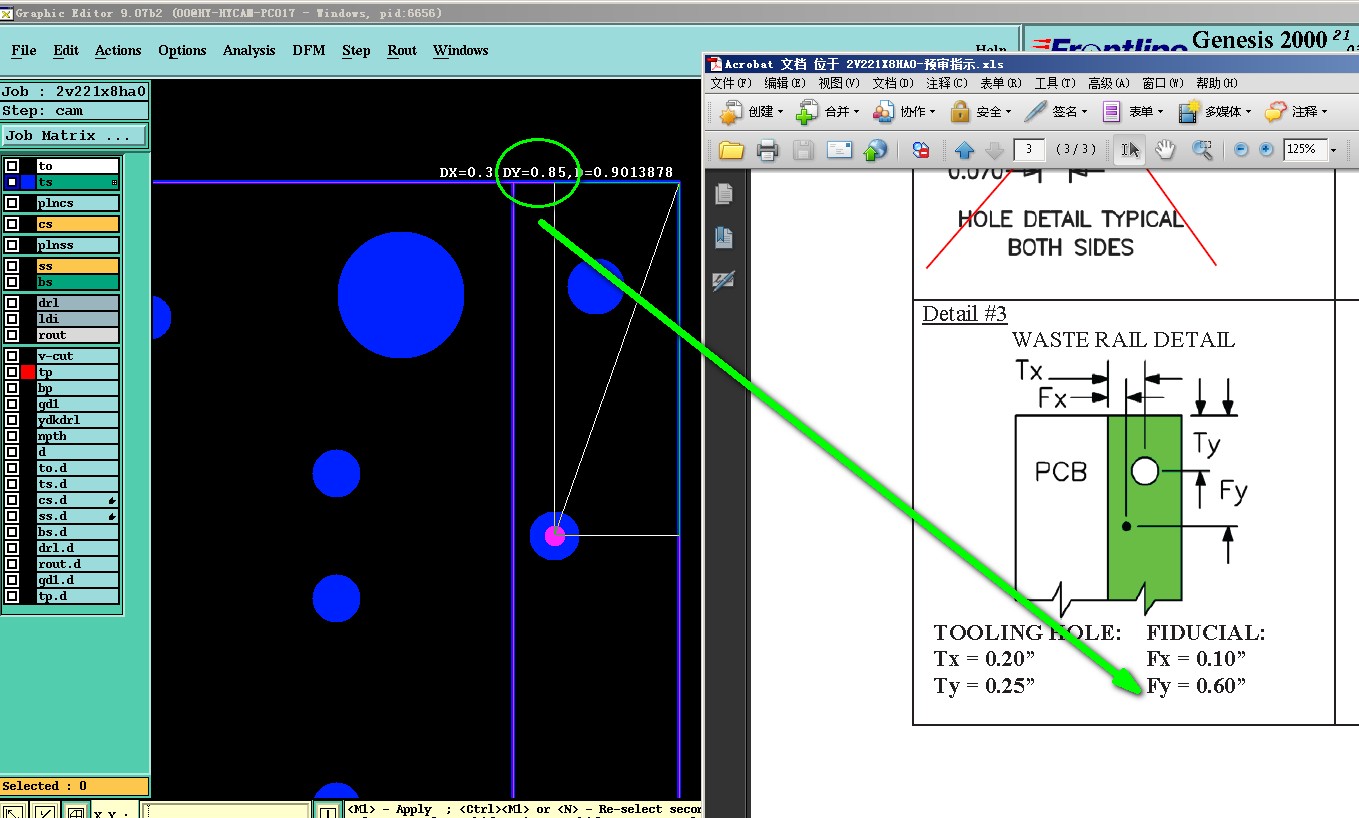The width and height of the screenshot is (1359, 818).
Task: Toggle display checkbox for layer plncs
Action: click(x=12, y=203)
